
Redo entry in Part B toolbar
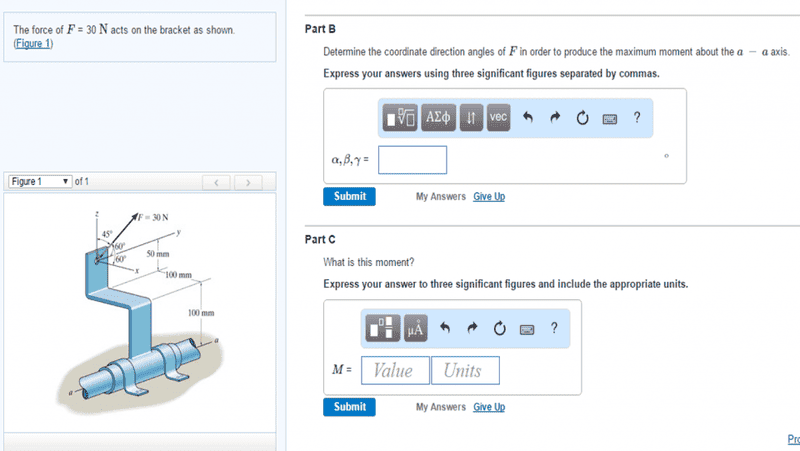pyautogui.click(x=556, y=118)
